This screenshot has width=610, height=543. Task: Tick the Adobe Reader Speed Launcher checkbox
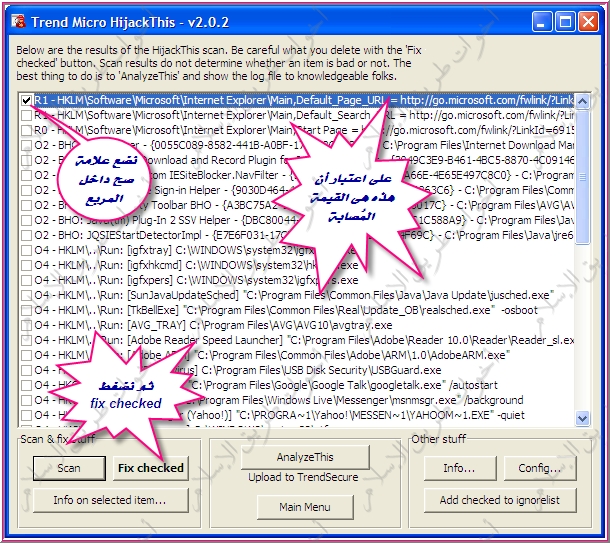[26, 340]
